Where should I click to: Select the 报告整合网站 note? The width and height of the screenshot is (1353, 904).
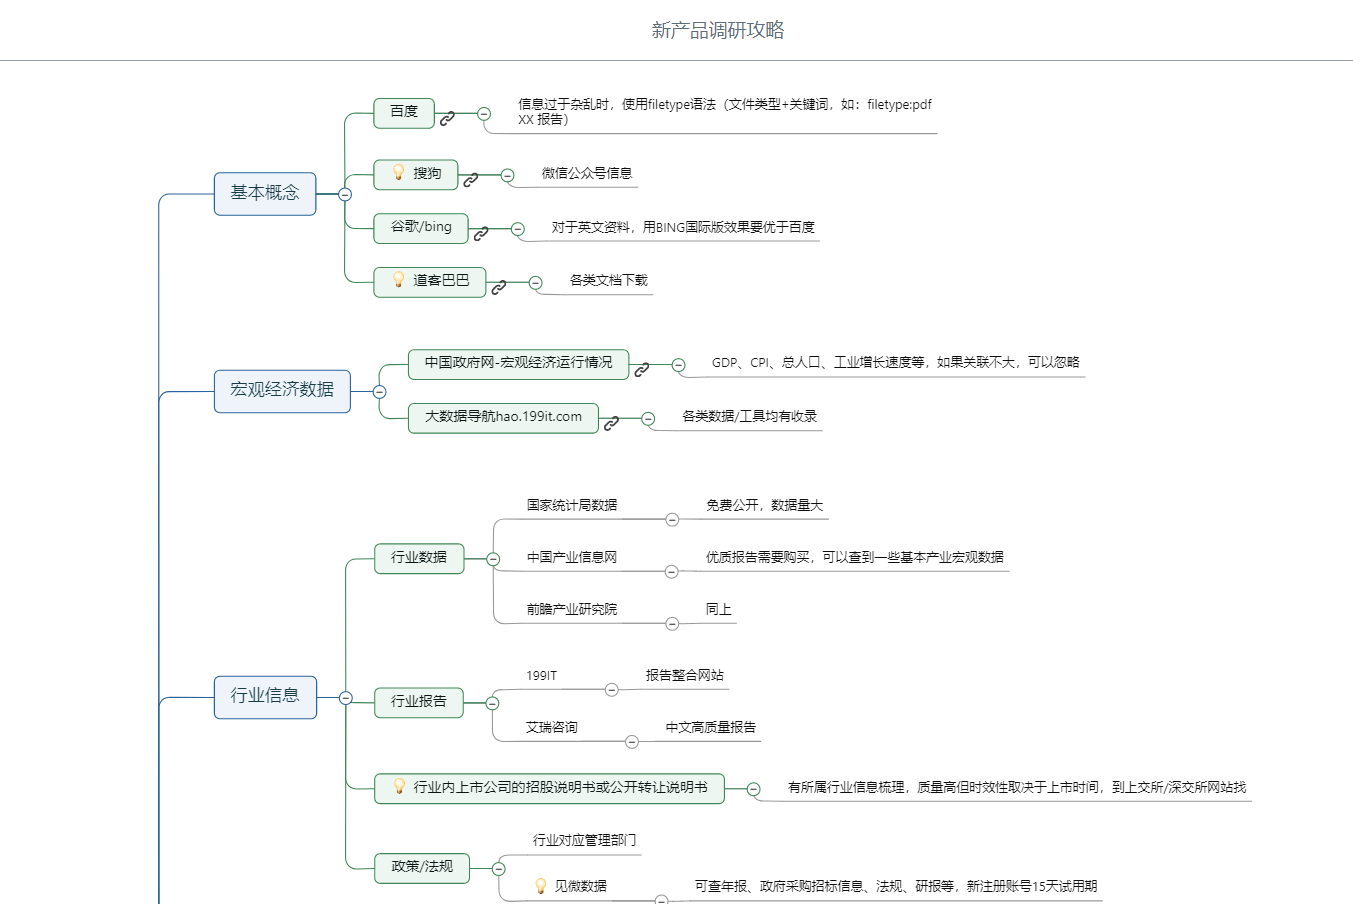coord(685,675)
